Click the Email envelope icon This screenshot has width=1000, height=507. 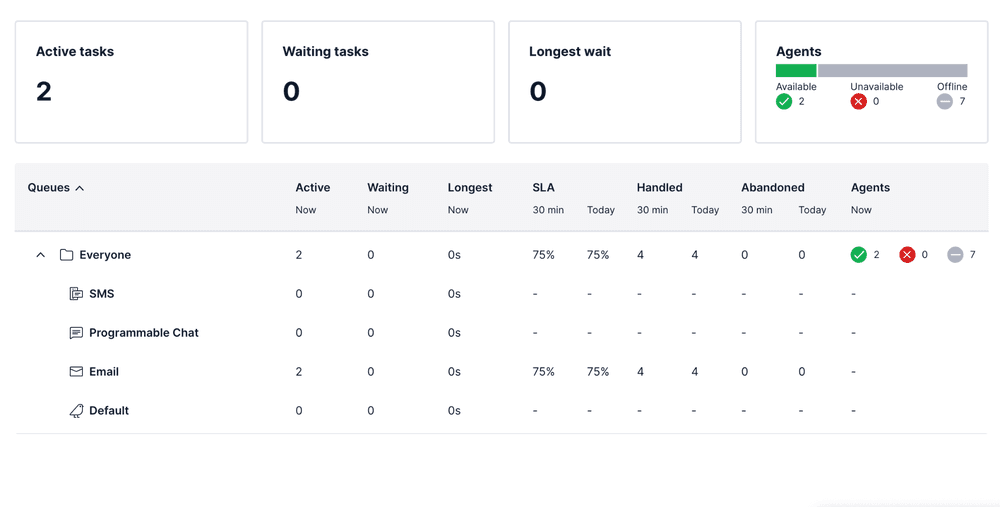click(x=76, y=372)
